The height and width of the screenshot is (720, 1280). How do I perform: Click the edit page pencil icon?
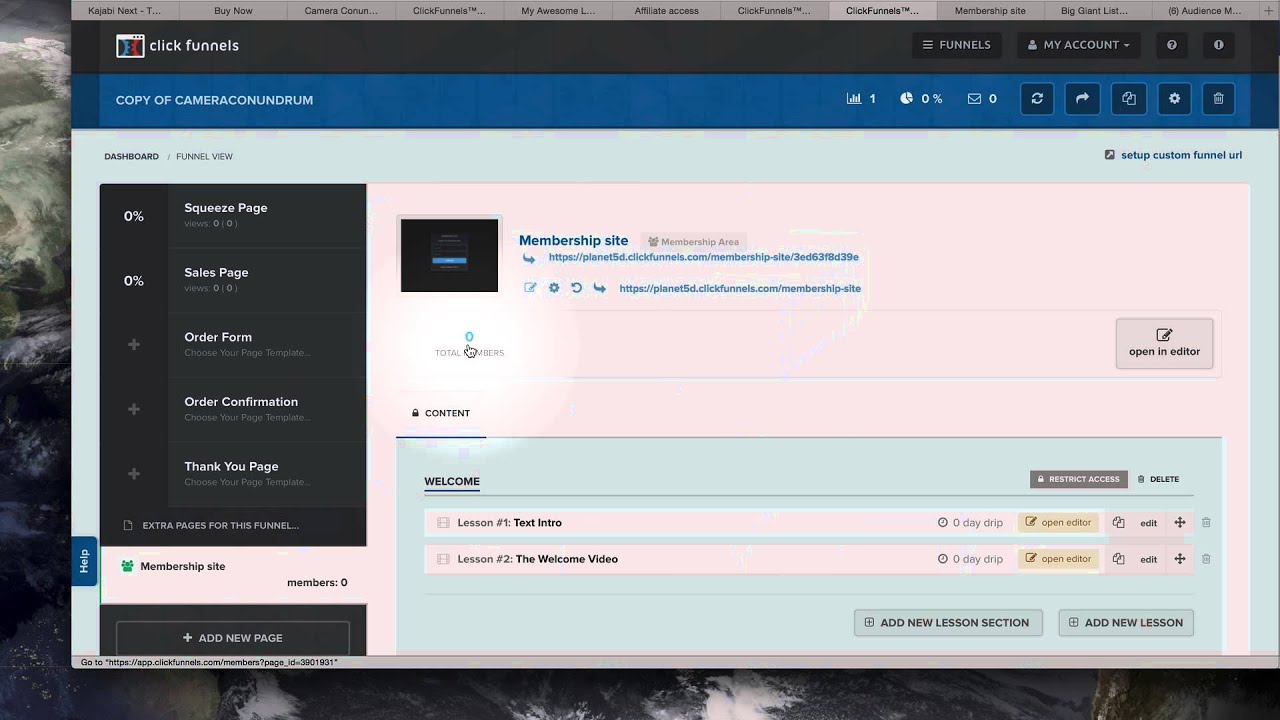(530, 288)
